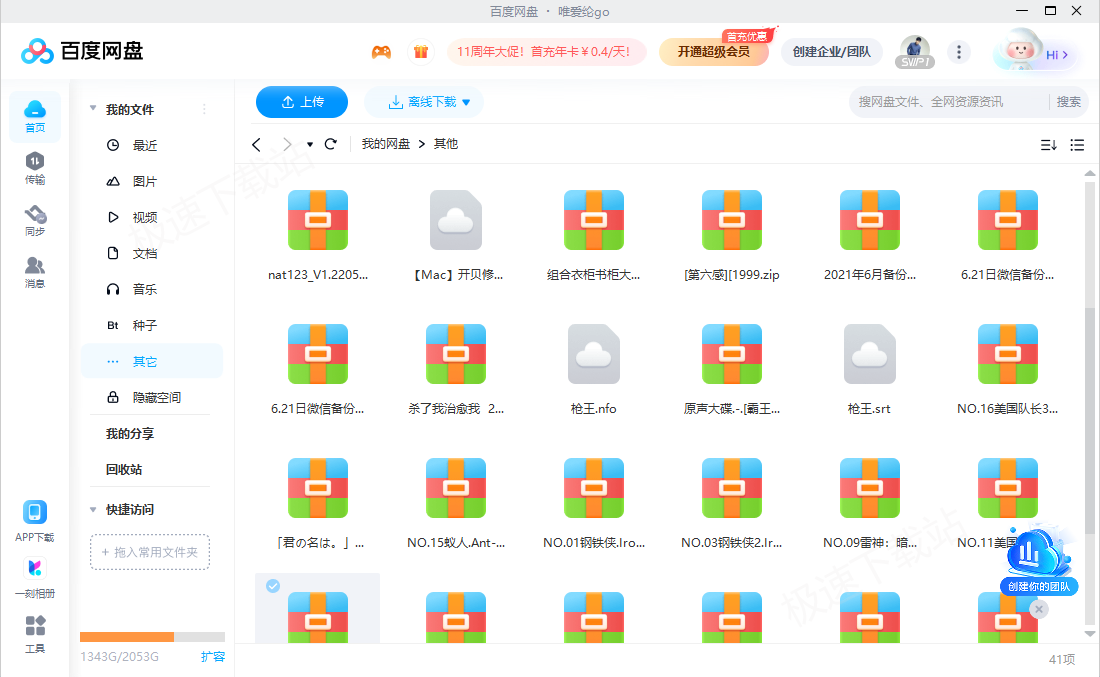Go forward with the right arrow
The image size is (1100, 677).
(x=286, y=145)
